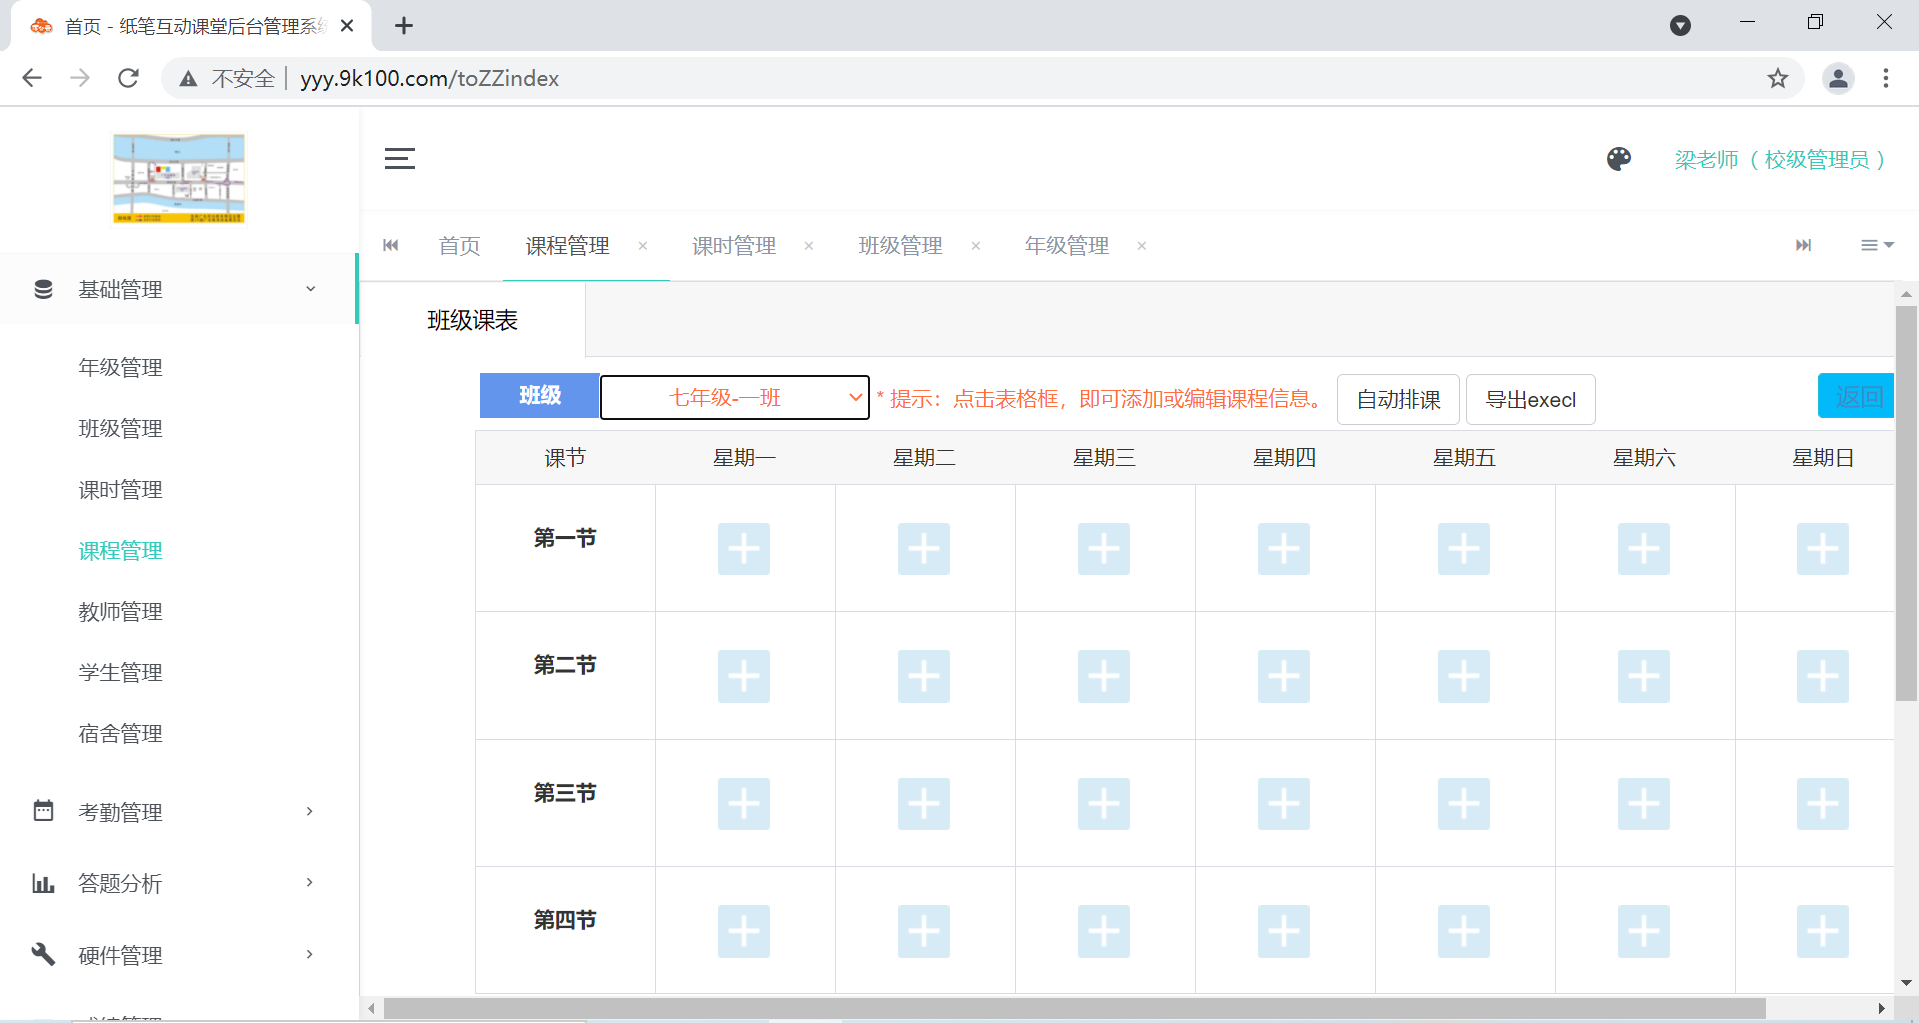Open 教师管理 in the sidebar
This screenshot has height=1023, width=1919.
tap(121, 611)
